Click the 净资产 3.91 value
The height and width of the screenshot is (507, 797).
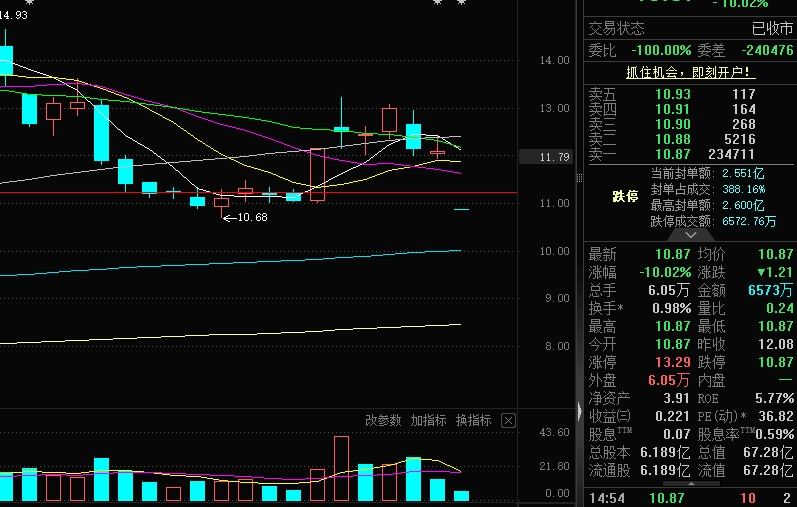point(676,398)
